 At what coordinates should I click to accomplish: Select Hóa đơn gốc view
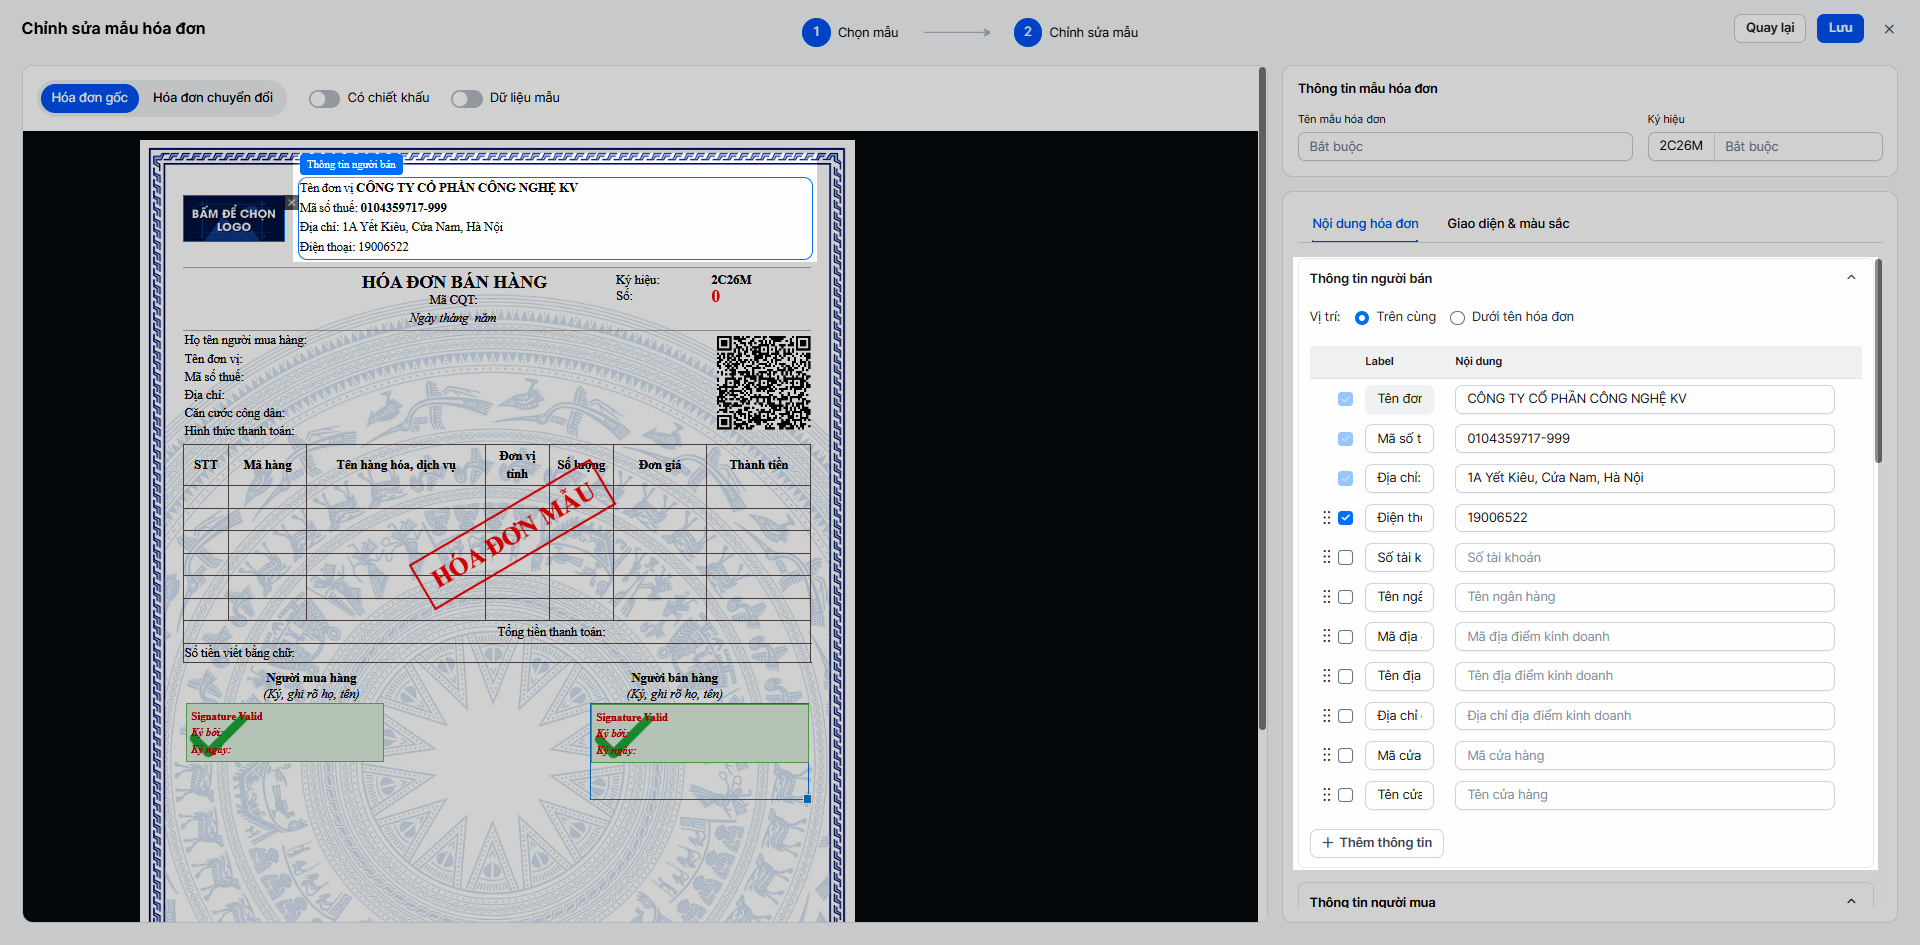click(x=90, y=98)
